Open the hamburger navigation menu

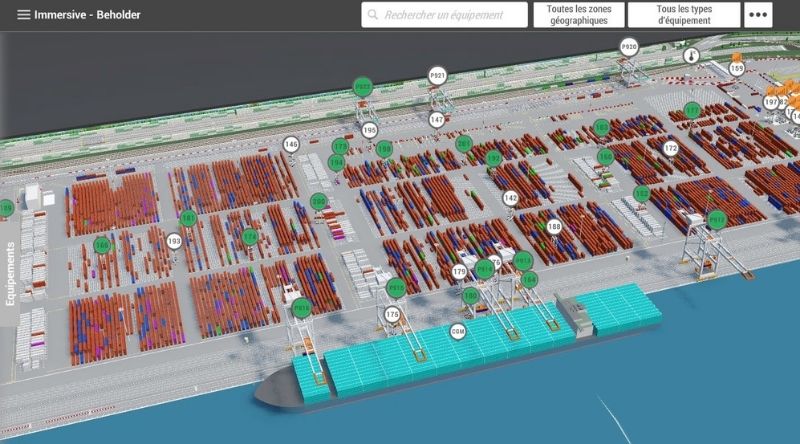click(x=23, y=15)
